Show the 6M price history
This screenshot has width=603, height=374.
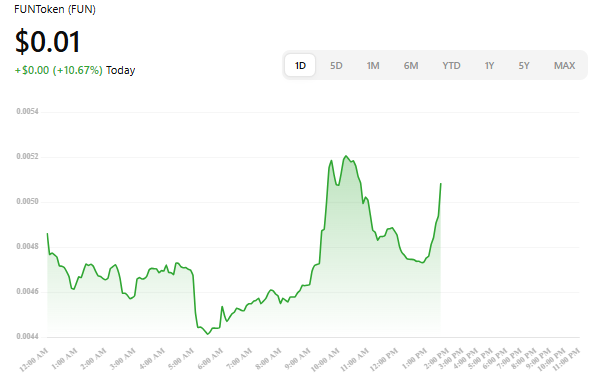[411, 66]
